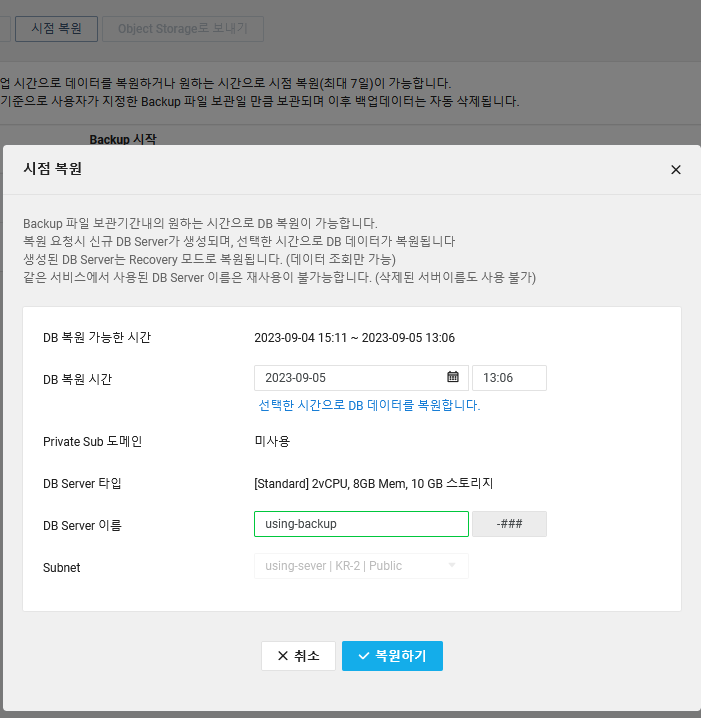Open the Subnet dropdown using-sever KR-2 Public

tap(361, 566)
